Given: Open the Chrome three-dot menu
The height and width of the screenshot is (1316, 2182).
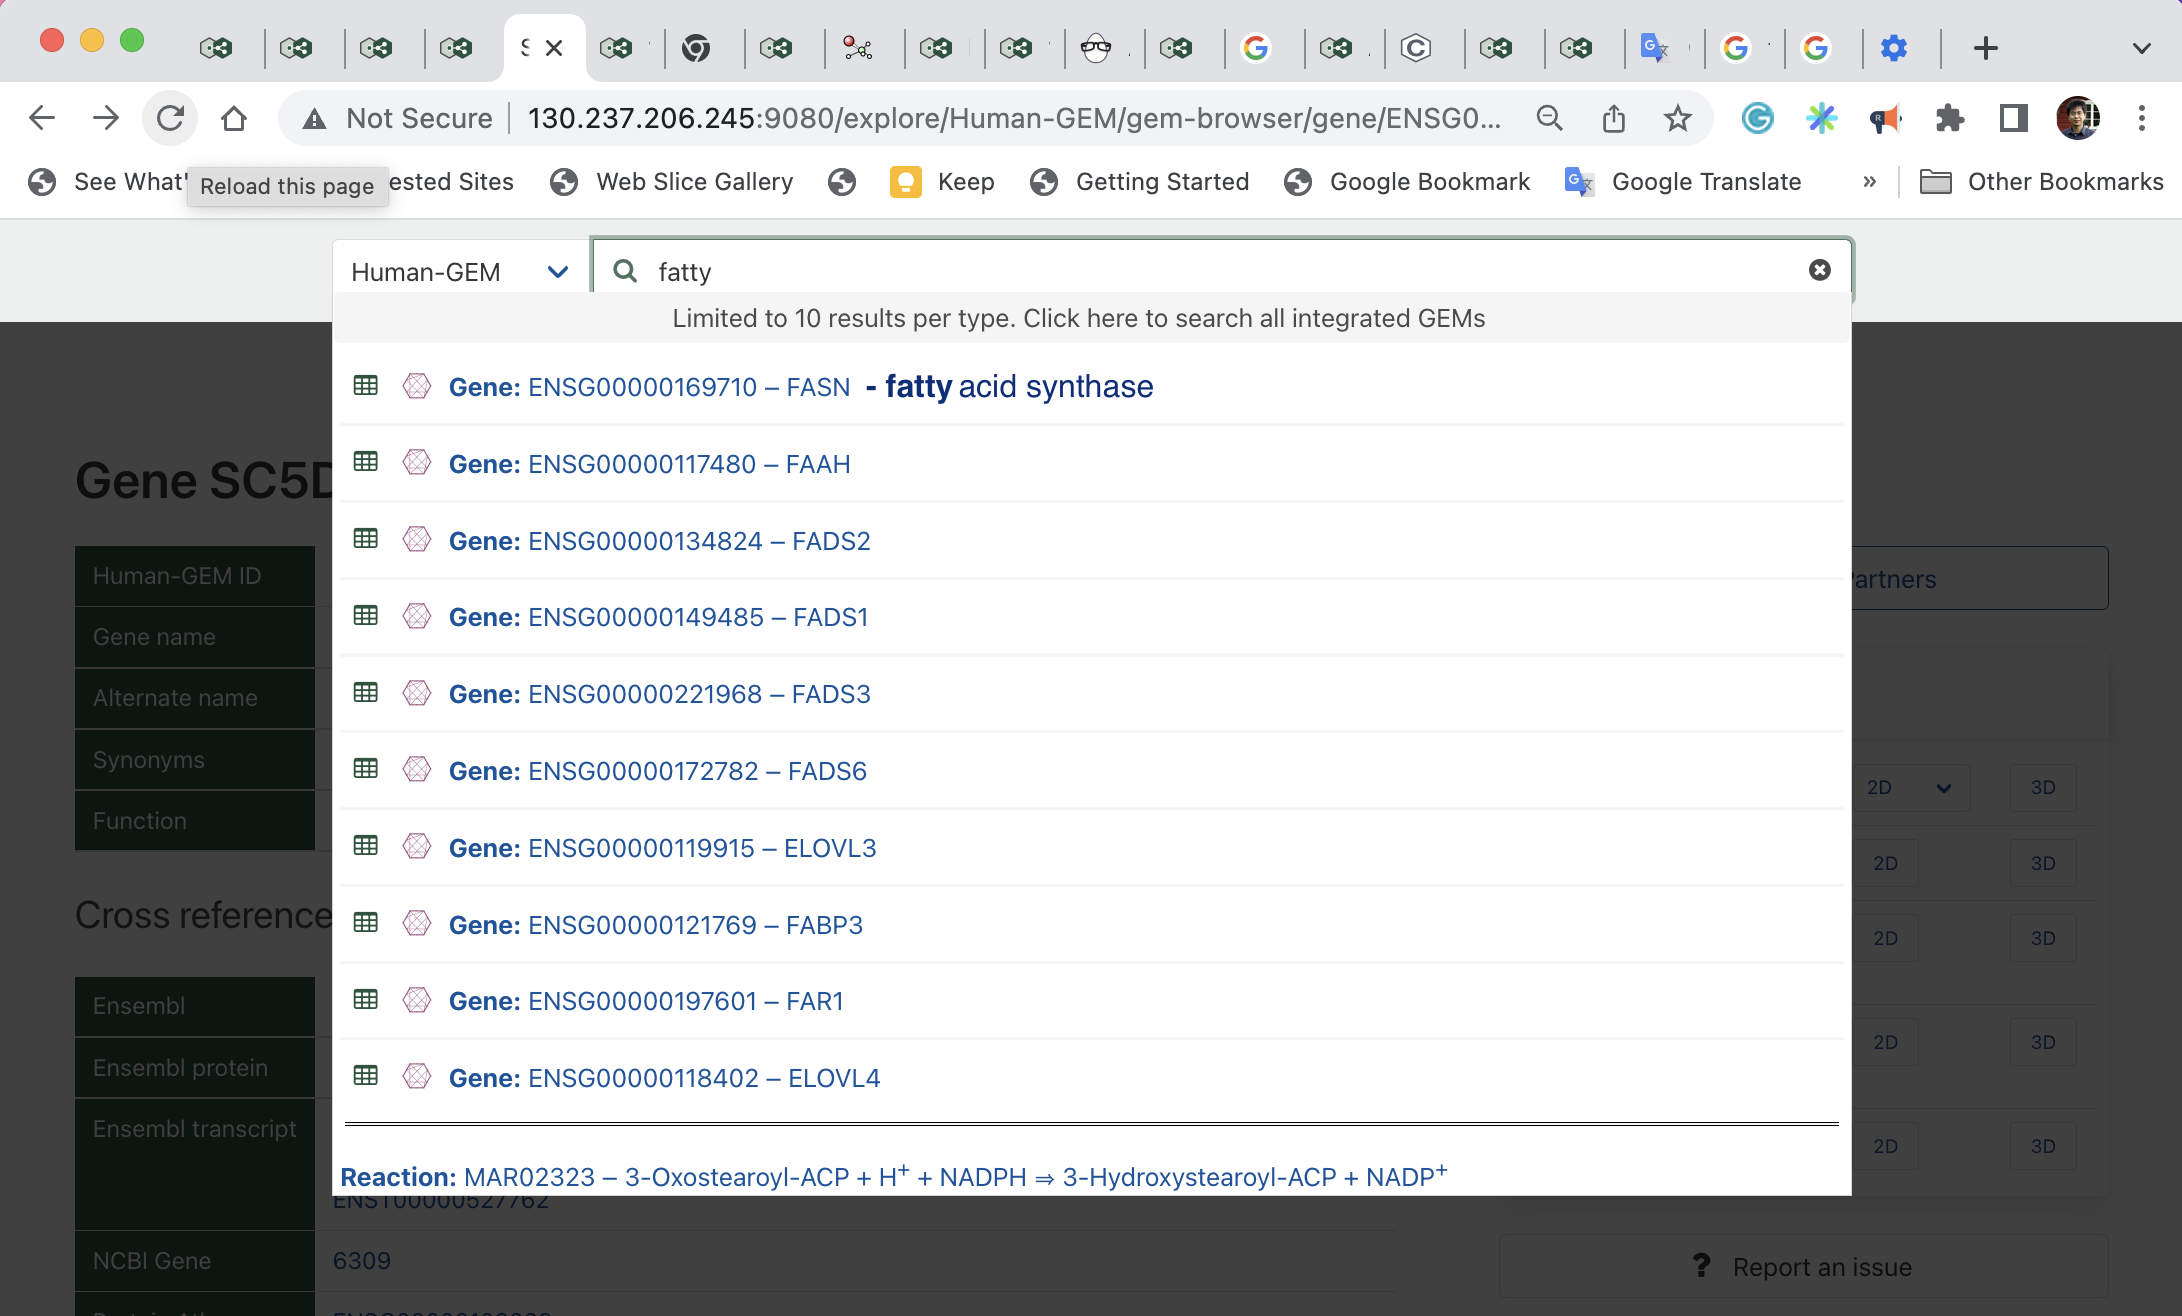Looking at the screenshot, I should (x=2141, y=119).
